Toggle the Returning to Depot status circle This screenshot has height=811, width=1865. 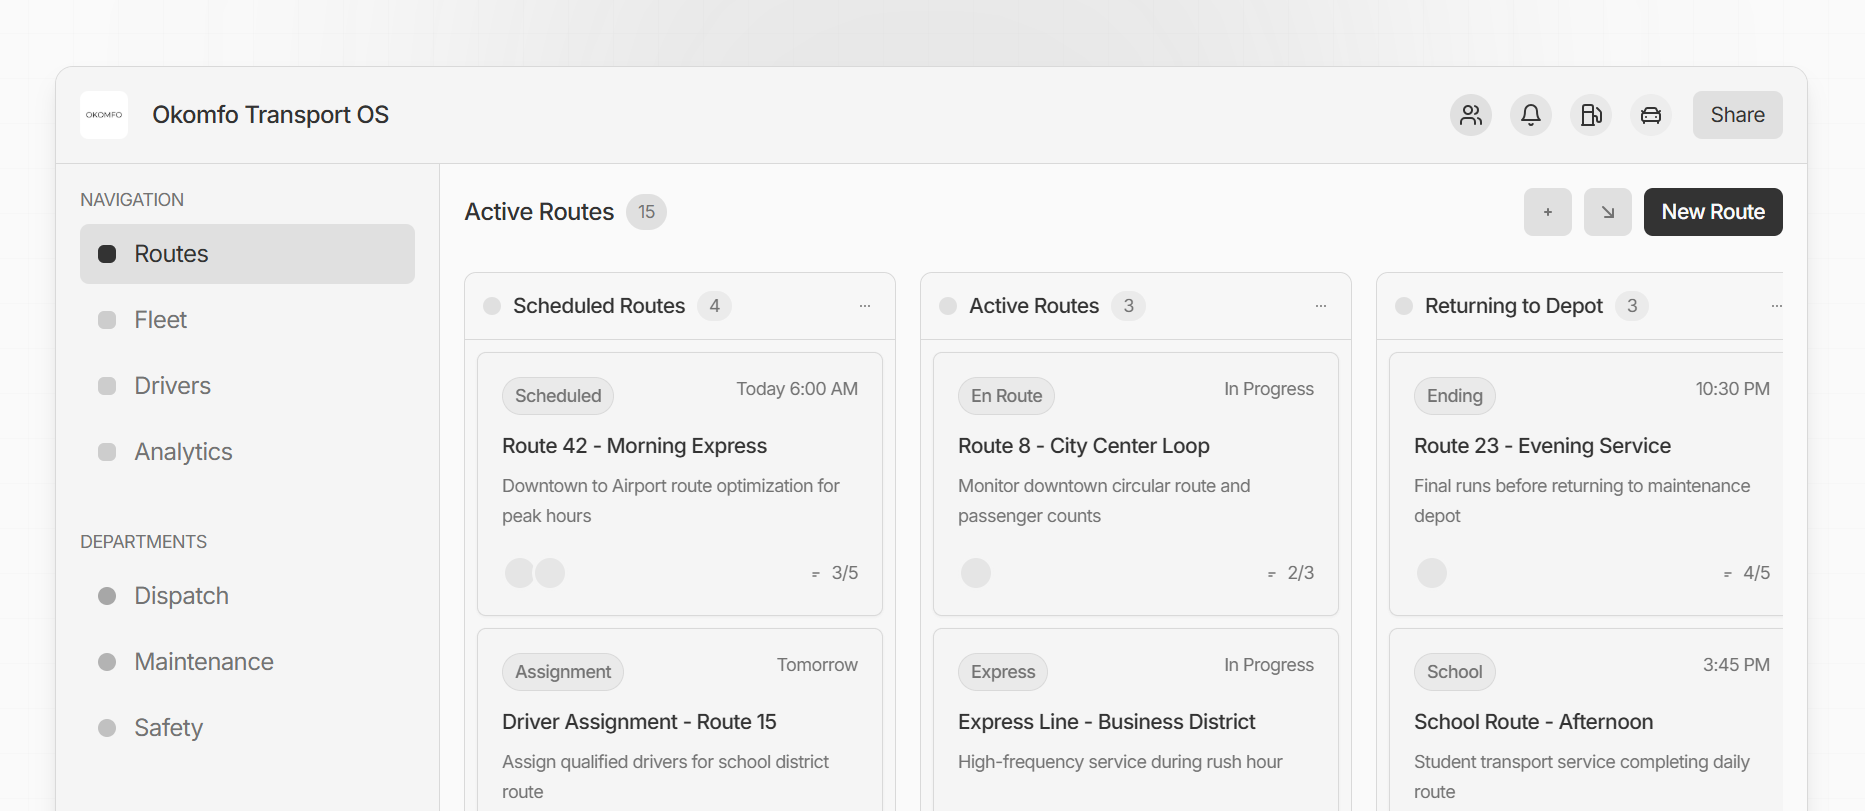click(1404, 306)
